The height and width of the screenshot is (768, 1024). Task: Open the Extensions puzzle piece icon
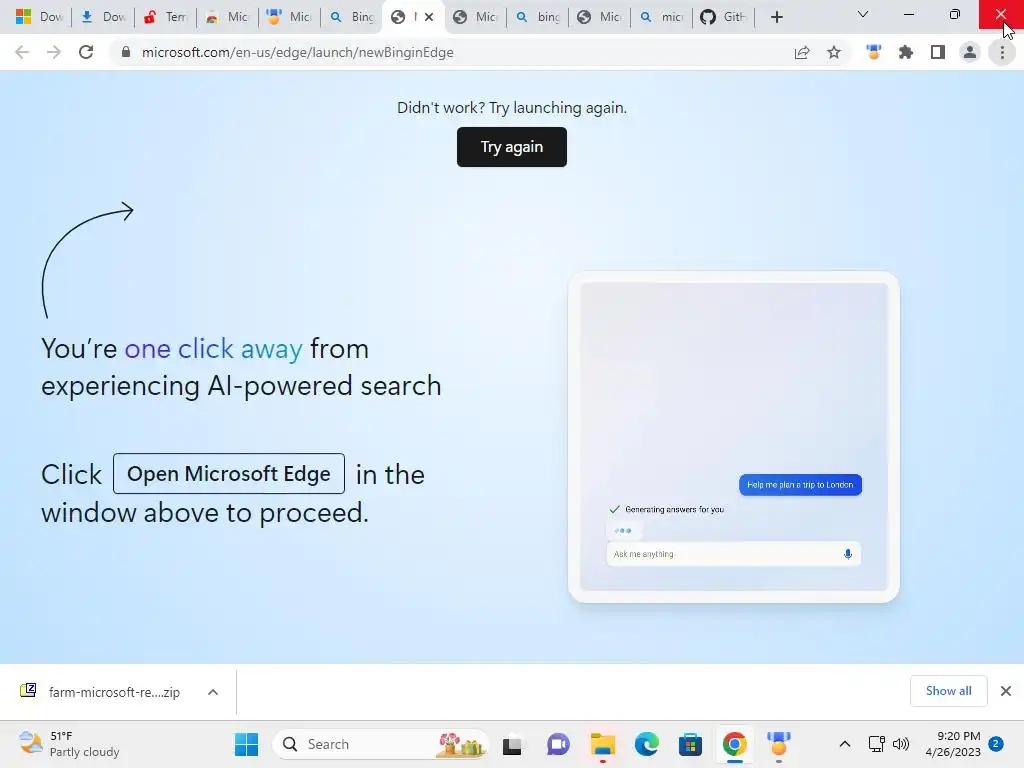coord(906,52)
